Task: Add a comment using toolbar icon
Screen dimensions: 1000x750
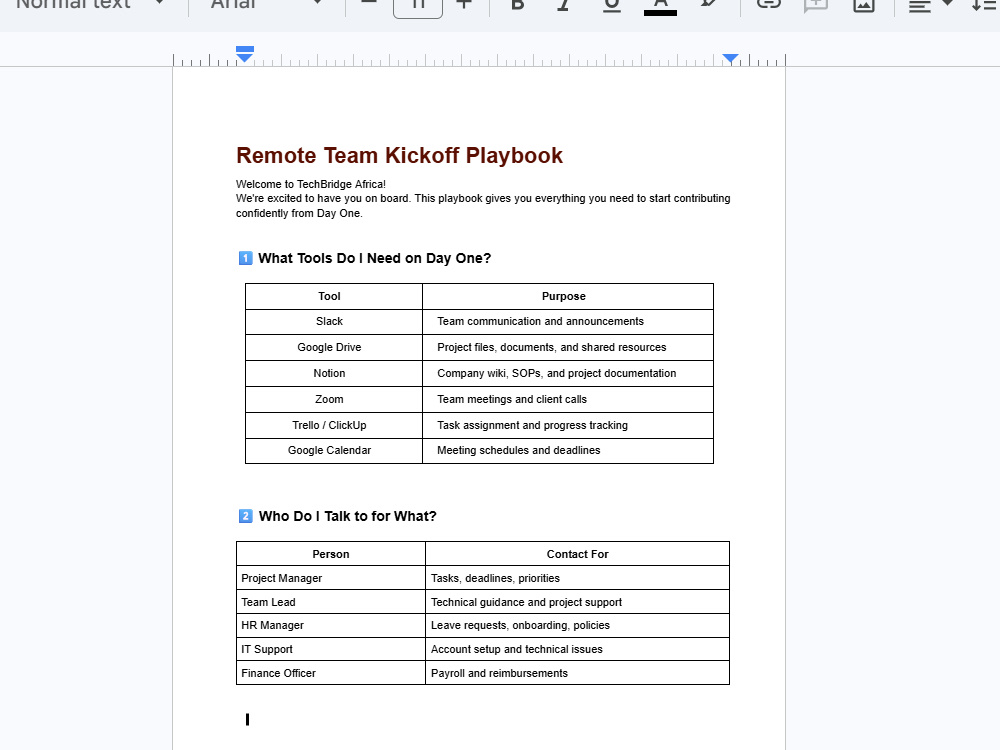Action: coord(816,5)
